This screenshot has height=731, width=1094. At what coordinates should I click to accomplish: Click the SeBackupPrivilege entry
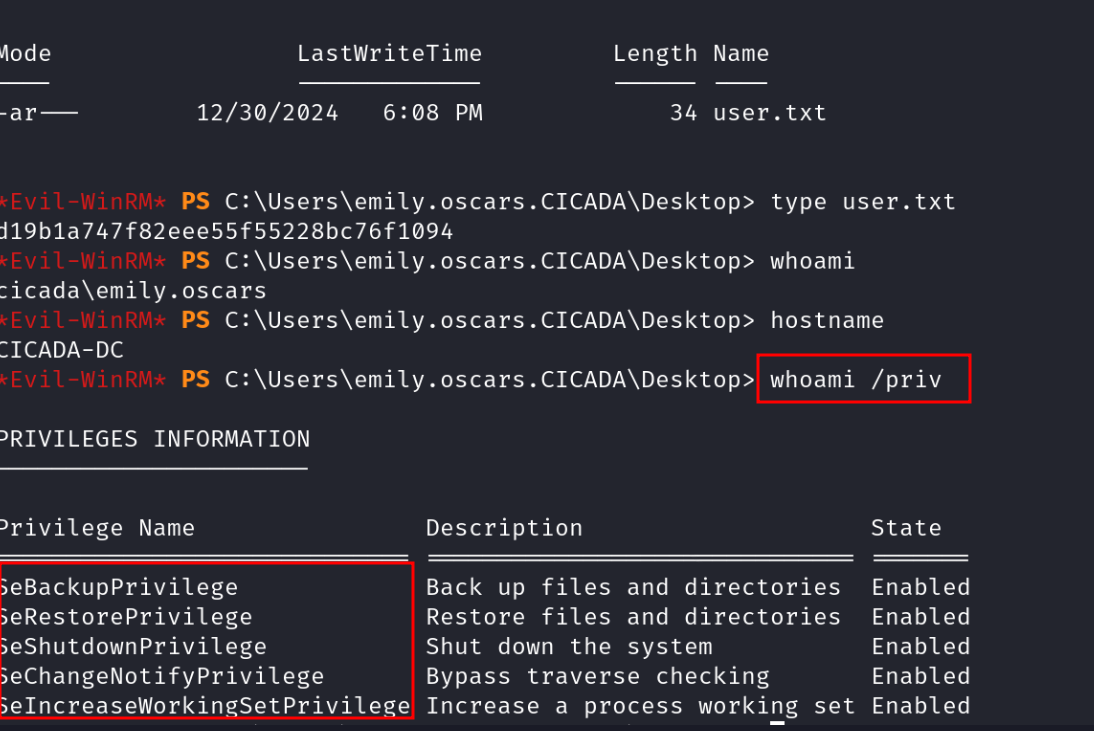tap(119, 587)
